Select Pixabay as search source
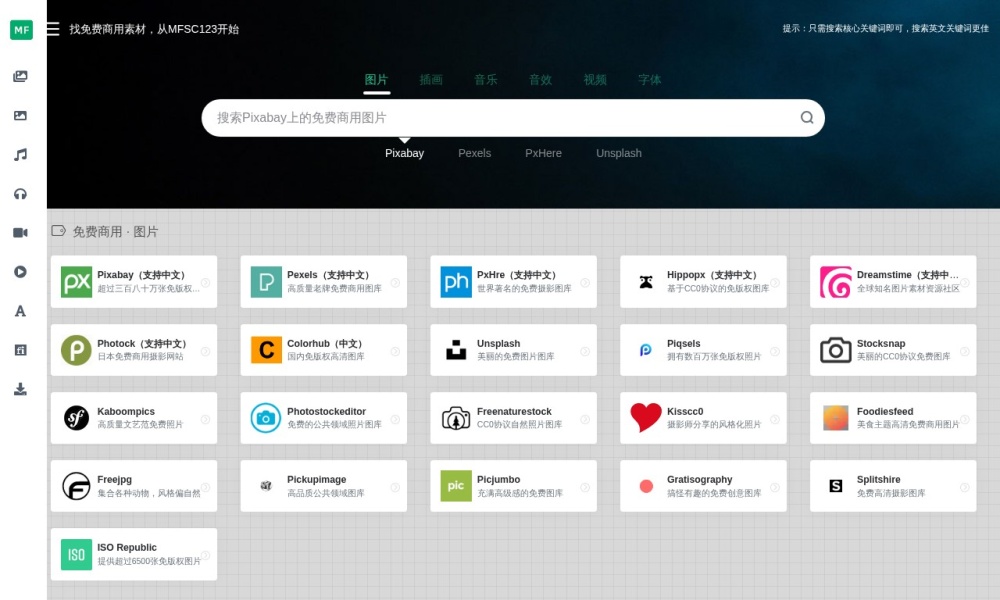Image resolution: width=1000 pixels, height=600 pixels. [x=404, y=153]
